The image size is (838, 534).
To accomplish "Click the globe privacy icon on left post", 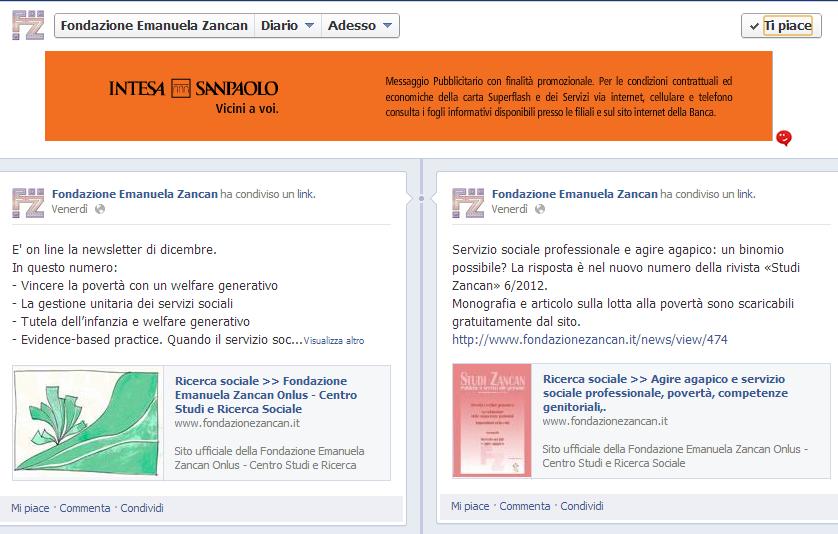I will (x=100, y=209).
